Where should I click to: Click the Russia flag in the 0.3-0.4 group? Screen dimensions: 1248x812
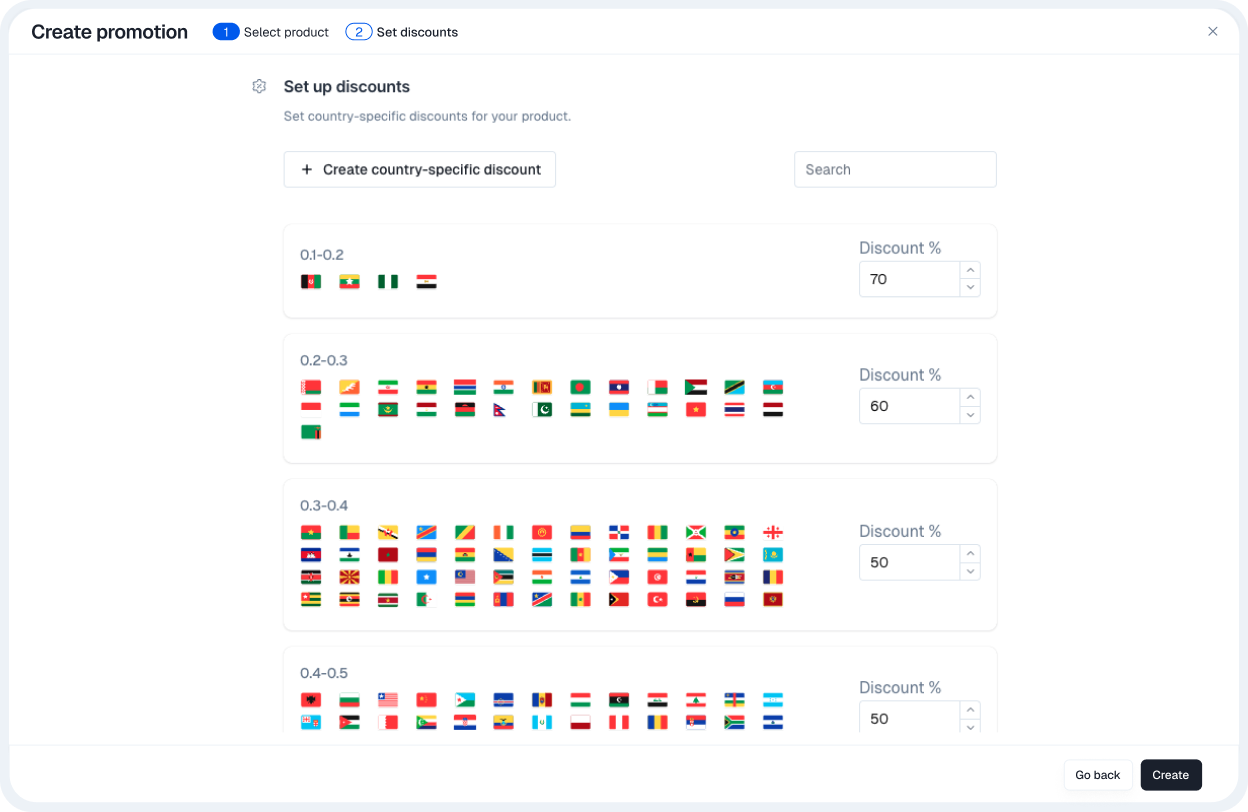click(734, 599)
